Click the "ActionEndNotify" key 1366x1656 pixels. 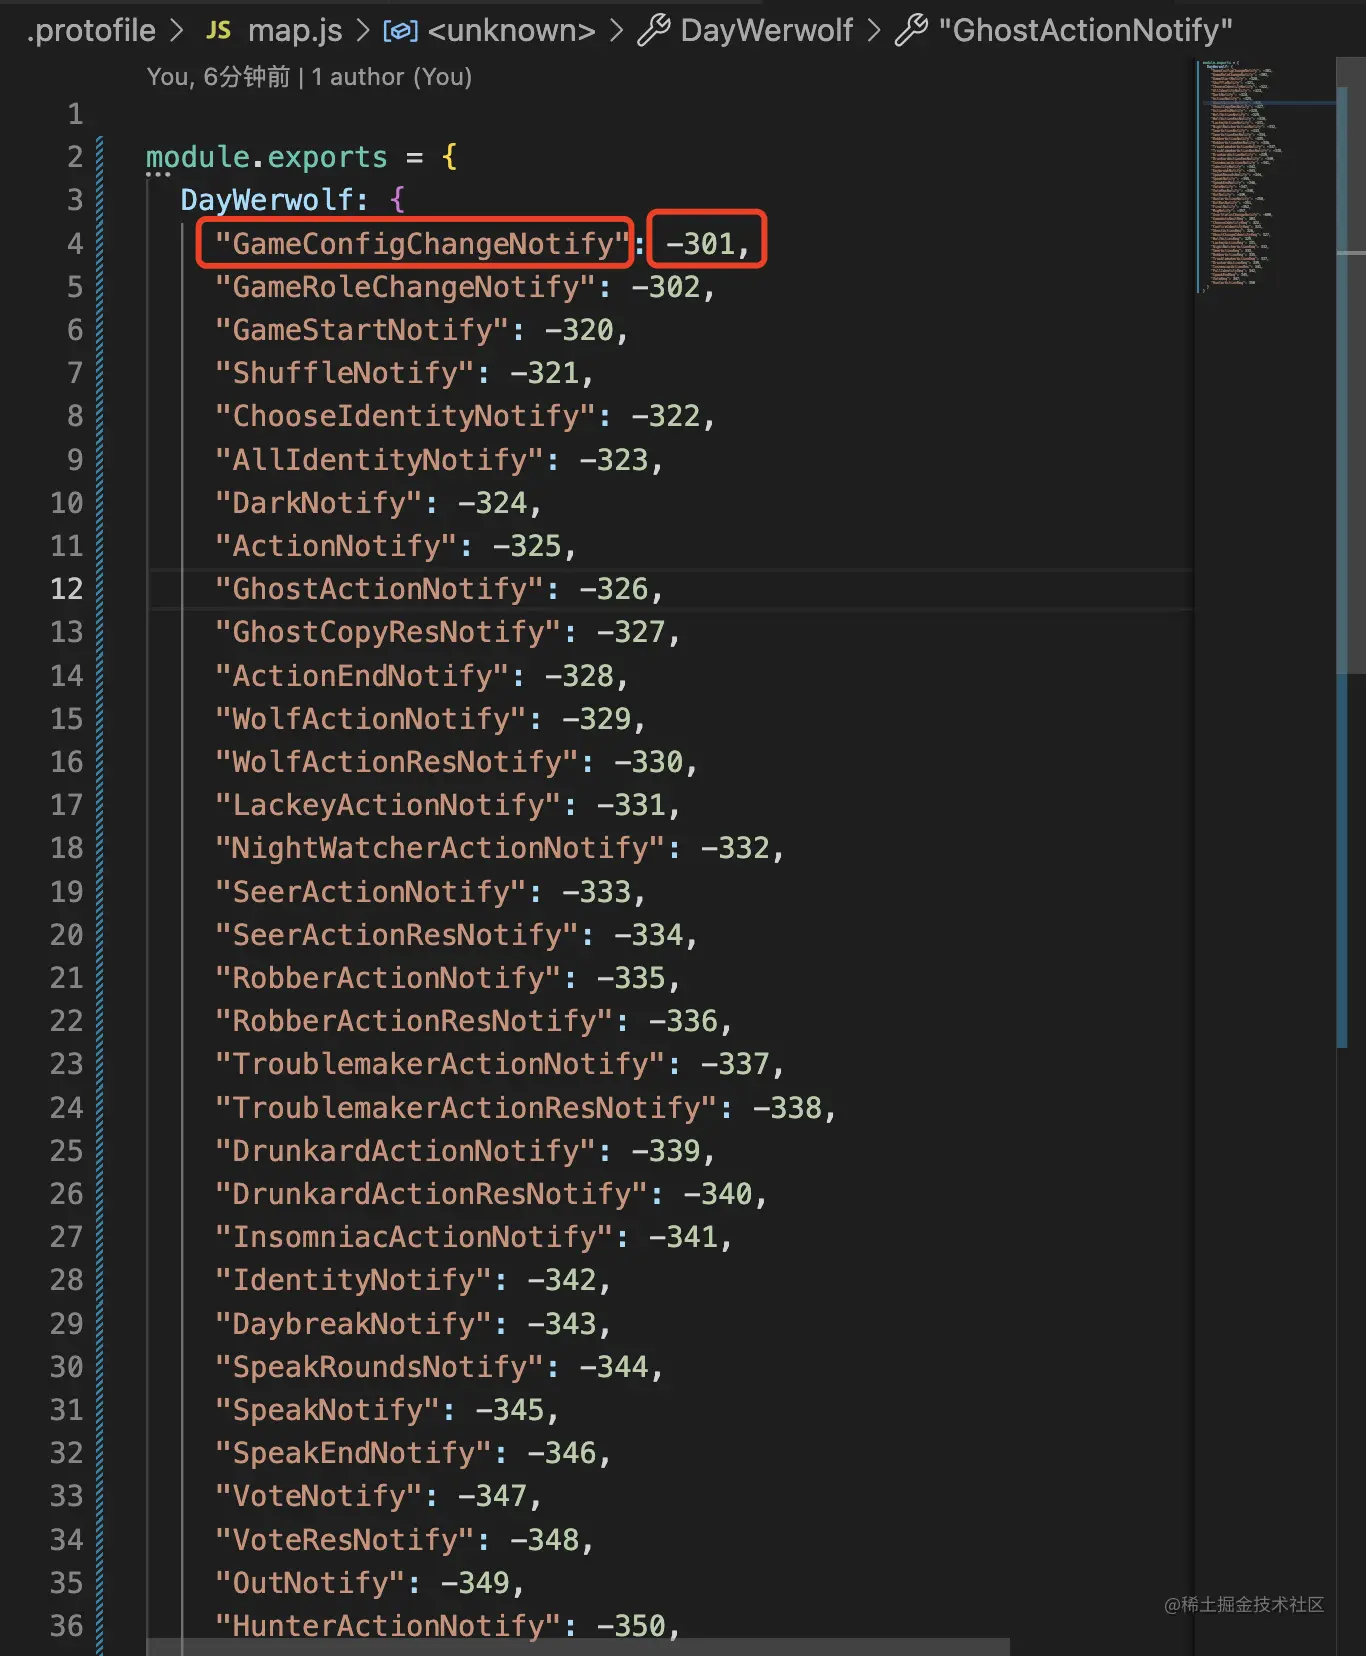(x=361, y=675)
